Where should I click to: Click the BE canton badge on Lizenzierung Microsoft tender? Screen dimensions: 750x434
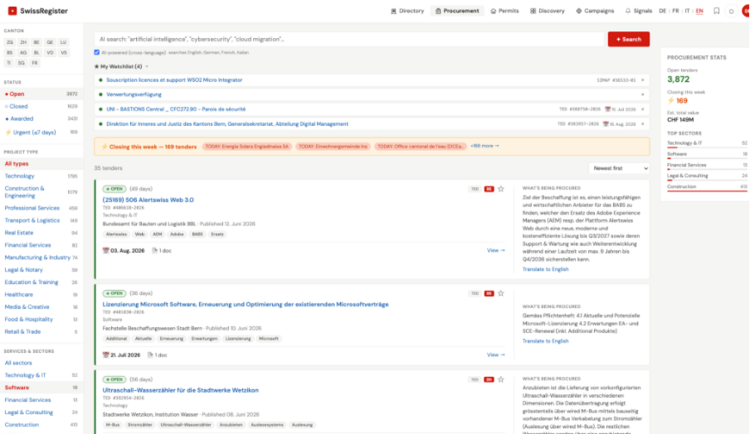pos(488,293)
